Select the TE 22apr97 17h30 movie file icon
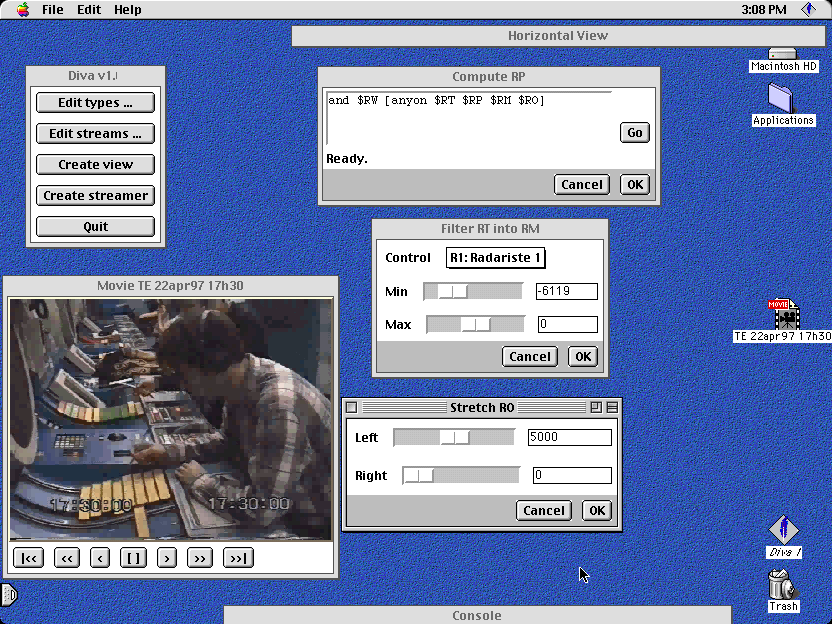This screenshot has width=832, height=624. click(x=784, y=317)
